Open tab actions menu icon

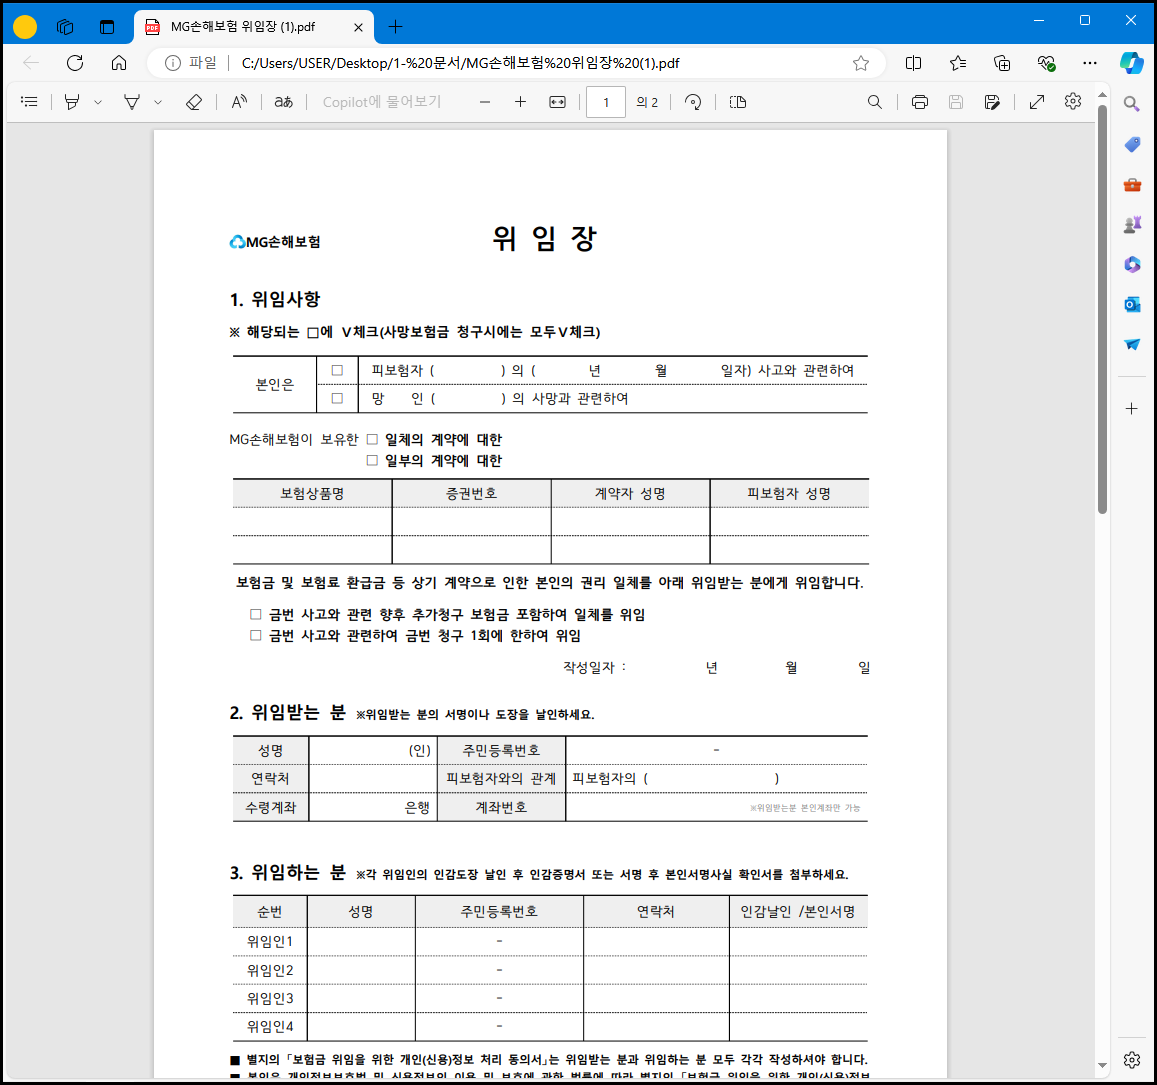coord(107,27)
